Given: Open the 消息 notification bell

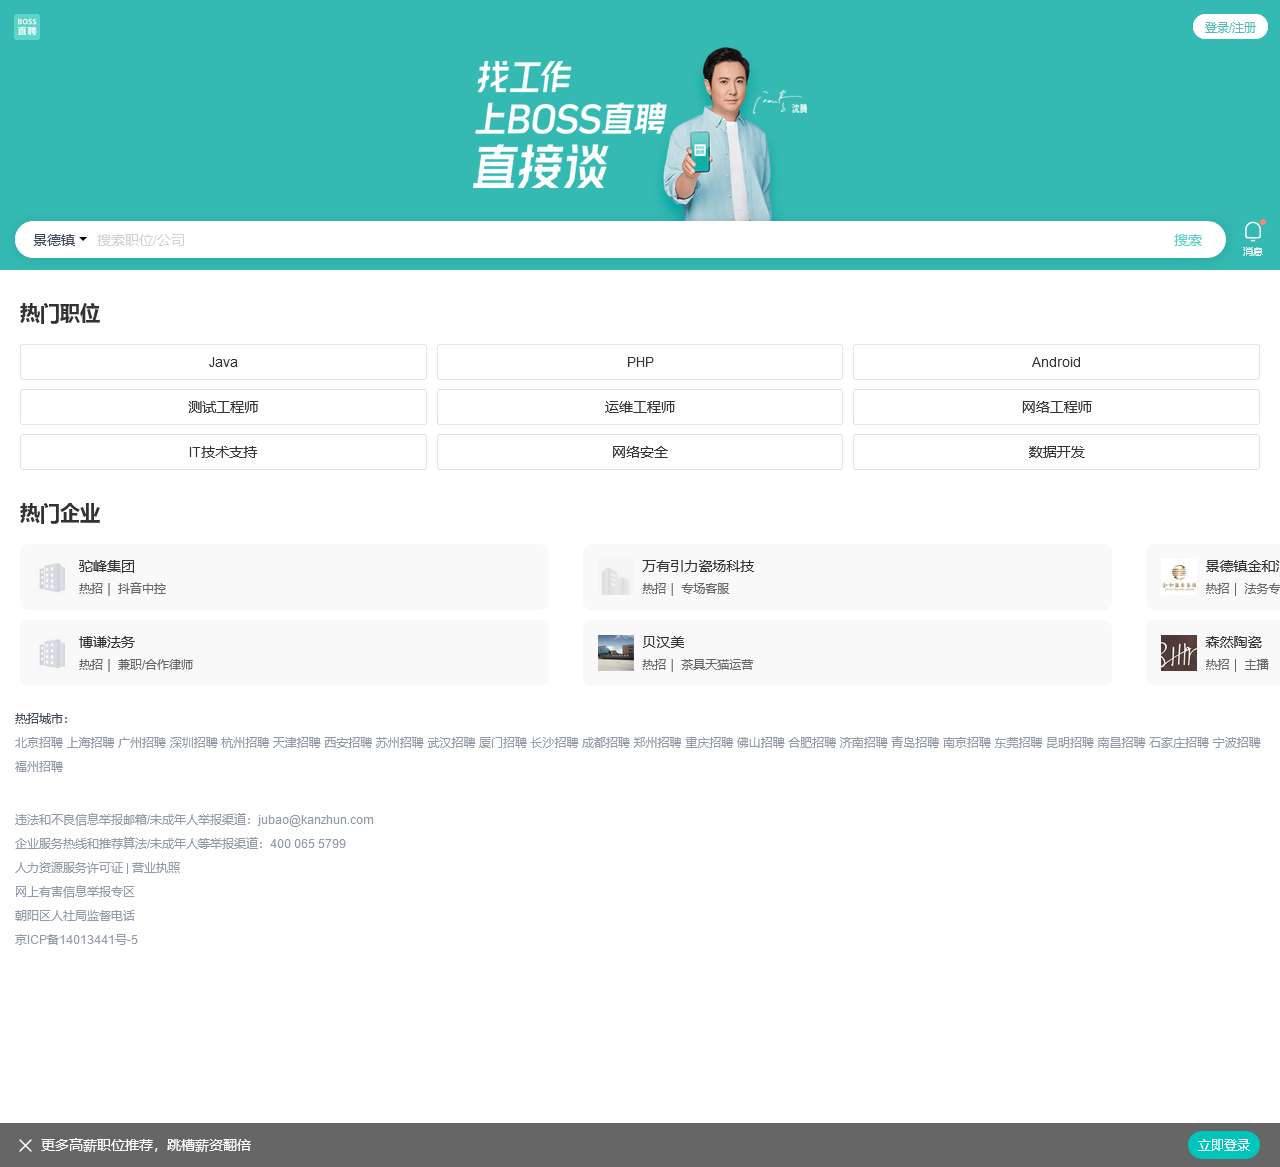Looking at the screenshot, I should (1252, 239).
